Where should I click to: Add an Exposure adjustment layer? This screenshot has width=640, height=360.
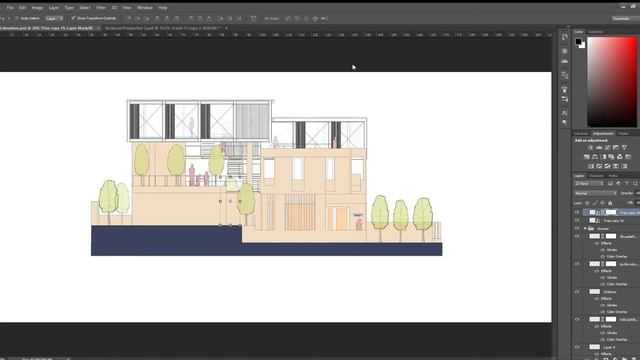616,147
